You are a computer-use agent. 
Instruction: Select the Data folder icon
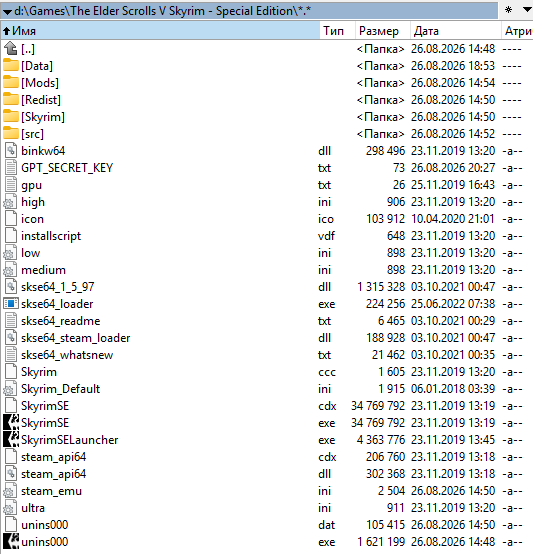point(11,66)
